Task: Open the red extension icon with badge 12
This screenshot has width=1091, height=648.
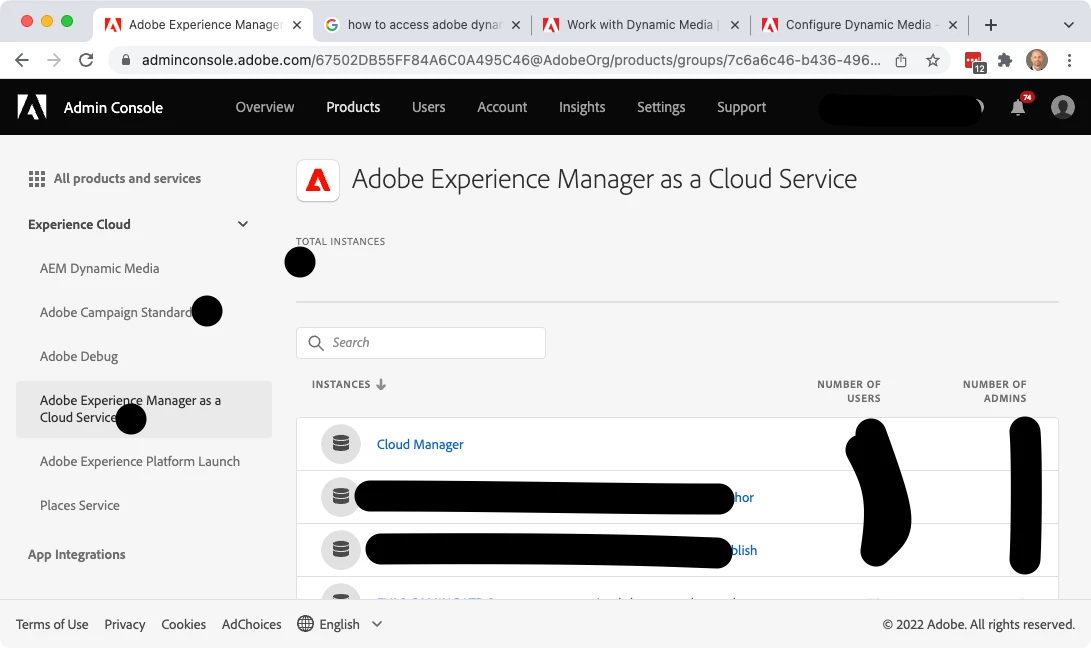Action: (x=975, y=62)
